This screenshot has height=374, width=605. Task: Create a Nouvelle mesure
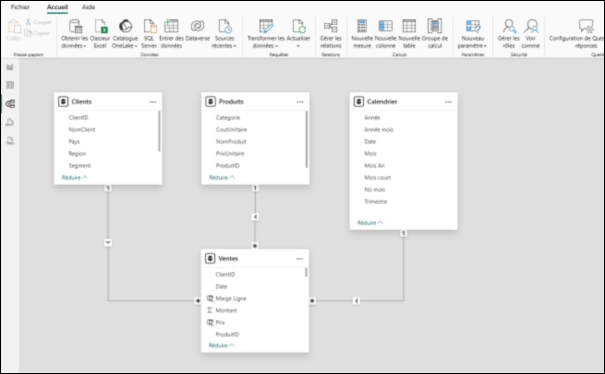click(362, 34)
